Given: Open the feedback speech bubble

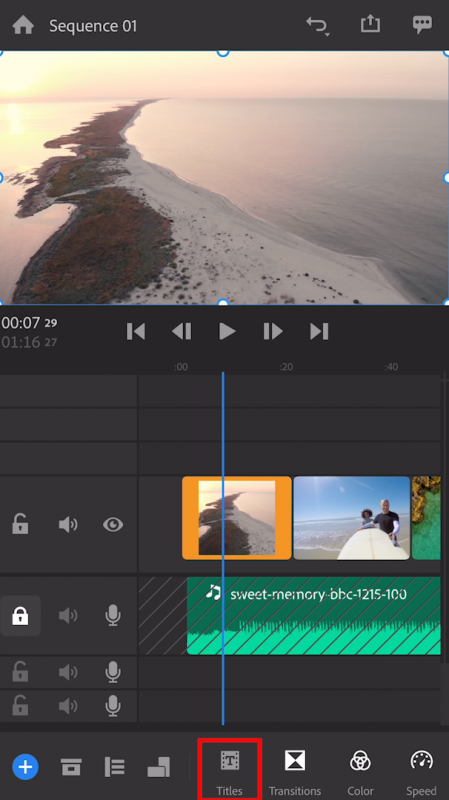Looking at the screenshot, I should (x=422, y=24).
